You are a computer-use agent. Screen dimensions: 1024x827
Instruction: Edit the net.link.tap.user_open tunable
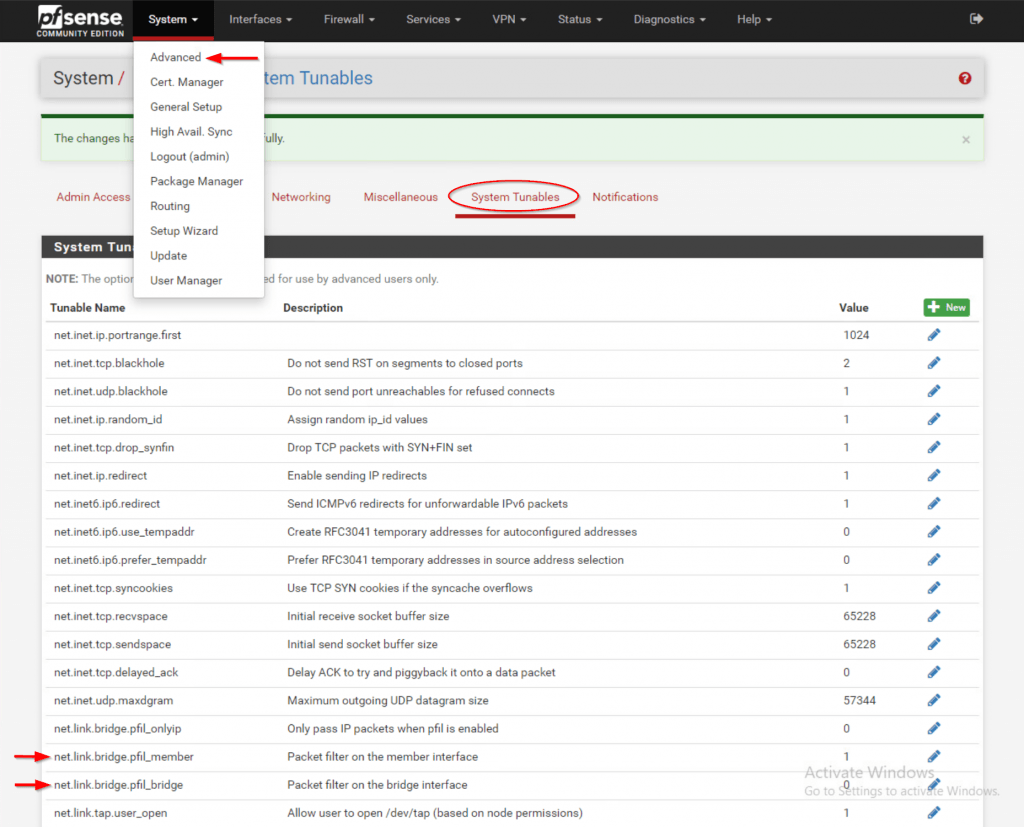pyautogui.click(x=934, y=813)
